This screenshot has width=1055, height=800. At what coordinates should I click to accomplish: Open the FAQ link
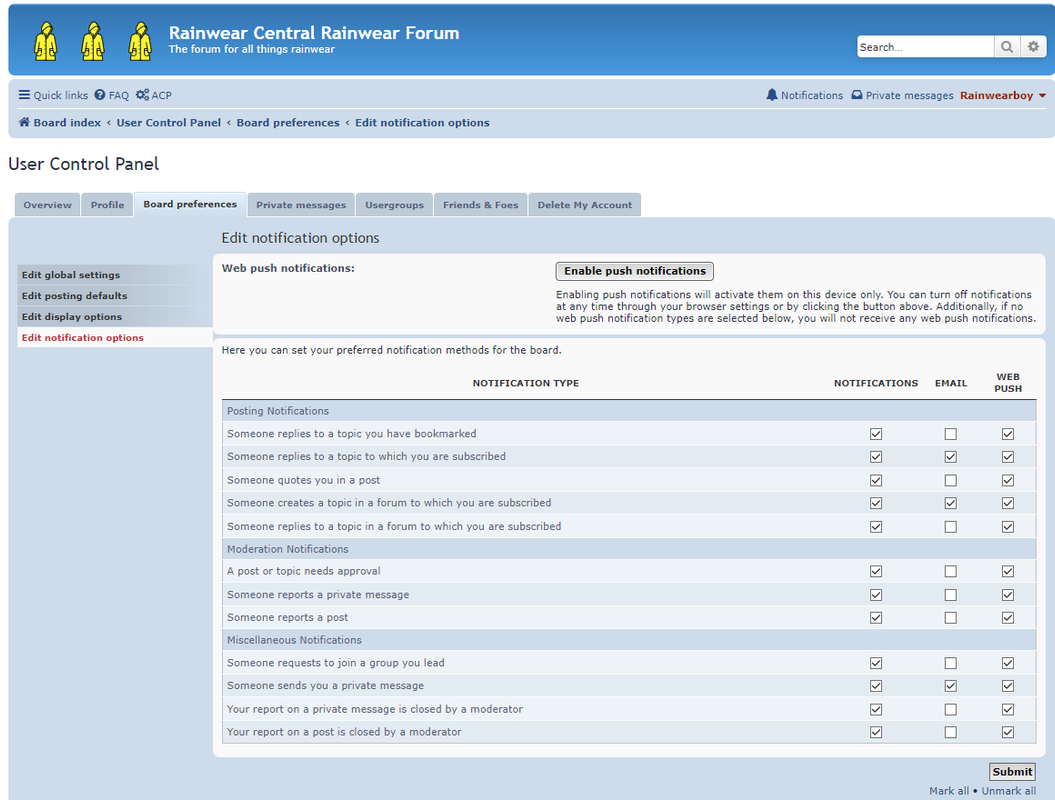click(x=118, y=96)
